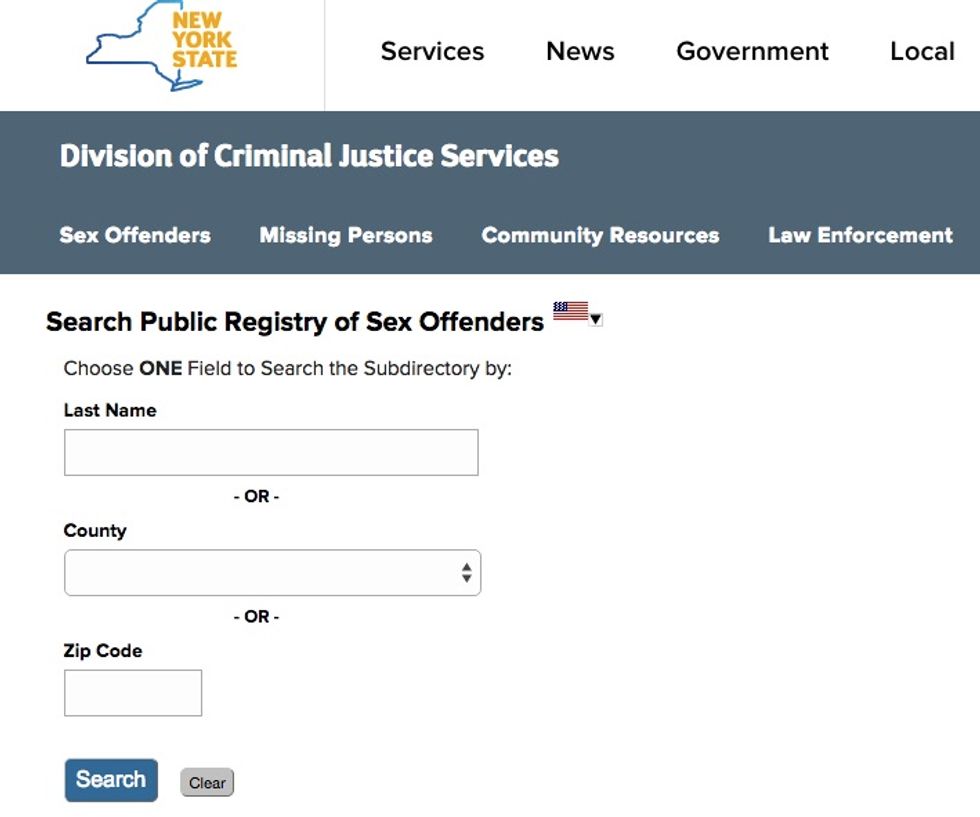The image size is (980, 817).
Task: Open the Sex Offenders tab
Action: point(135,236)
